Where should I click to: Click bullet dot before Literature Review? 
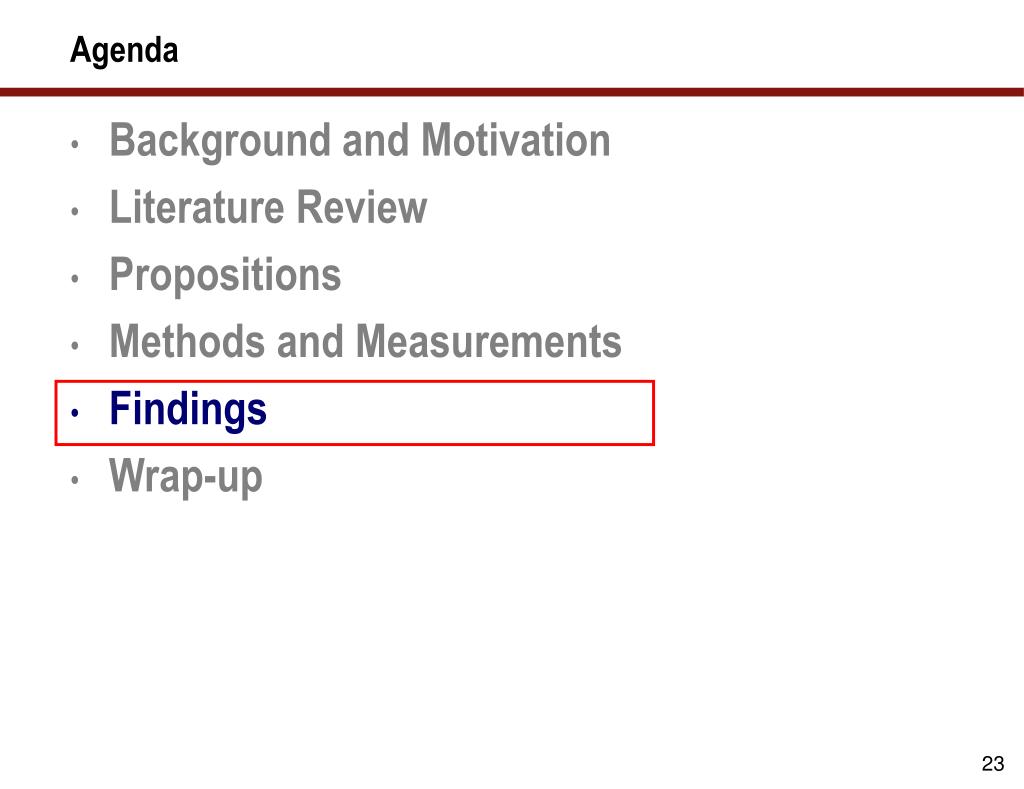tap(75, 211)
